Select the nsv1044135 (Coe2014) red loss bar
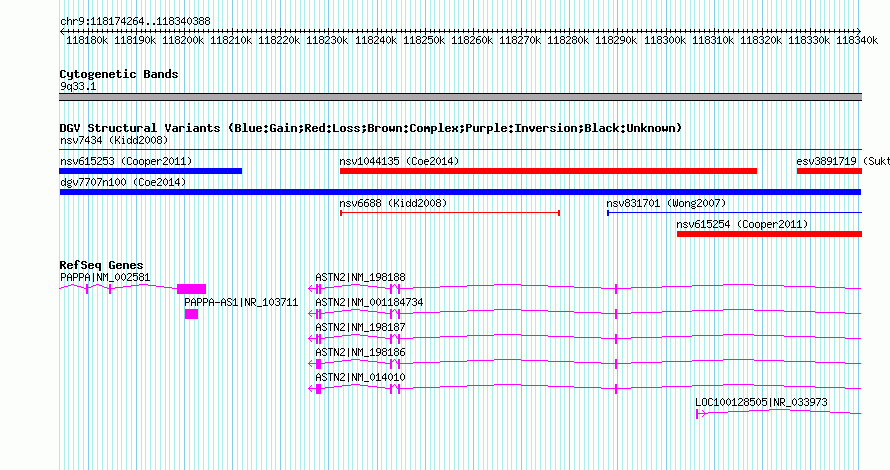 (x=548, y=171)
